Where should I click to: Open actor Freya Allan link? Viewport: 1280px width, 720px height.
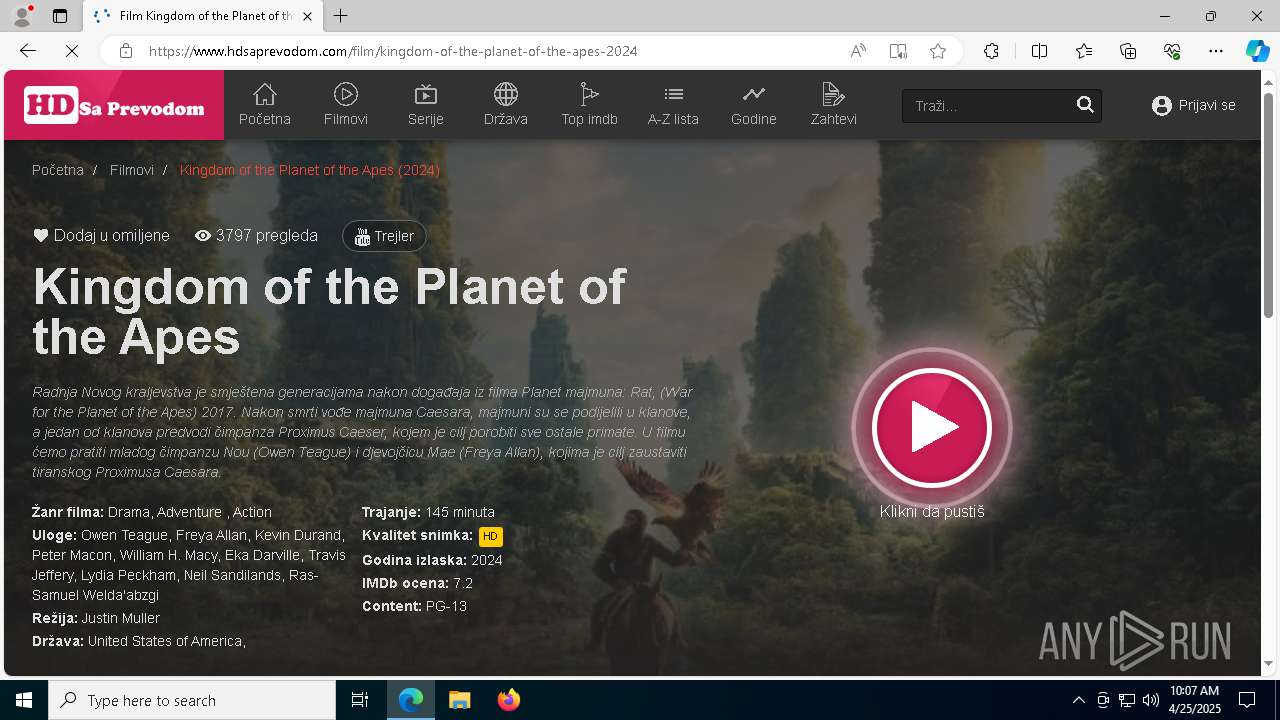click(210, 535)
